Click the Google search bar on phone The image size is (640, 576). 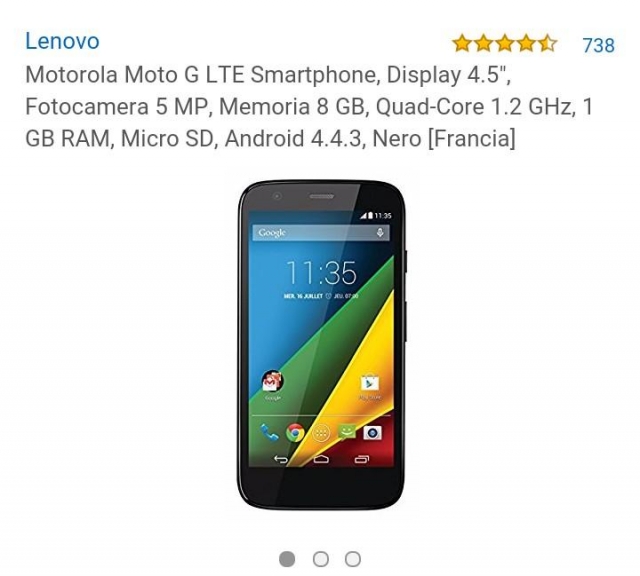(x=321, y=233)
